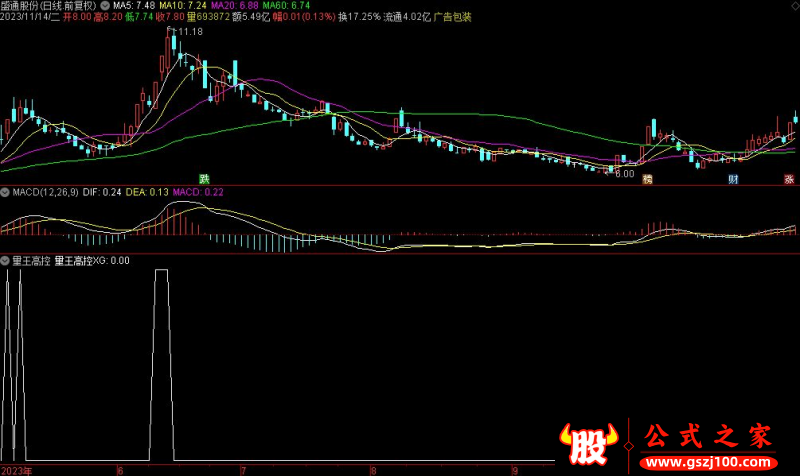Click month 8 on time axis
Screen dimensions: 800x476
373,471
